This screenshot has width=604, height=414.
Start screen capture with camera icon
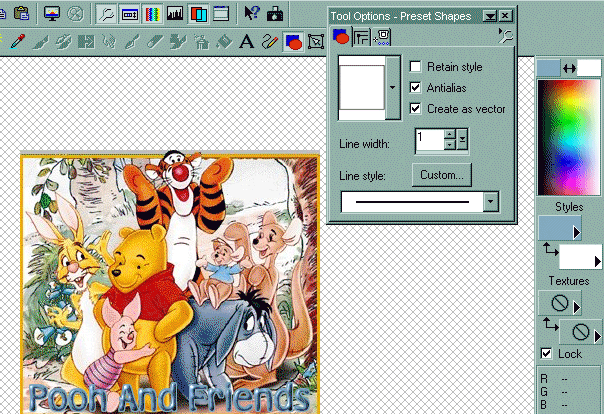click(x=275, y=14)
